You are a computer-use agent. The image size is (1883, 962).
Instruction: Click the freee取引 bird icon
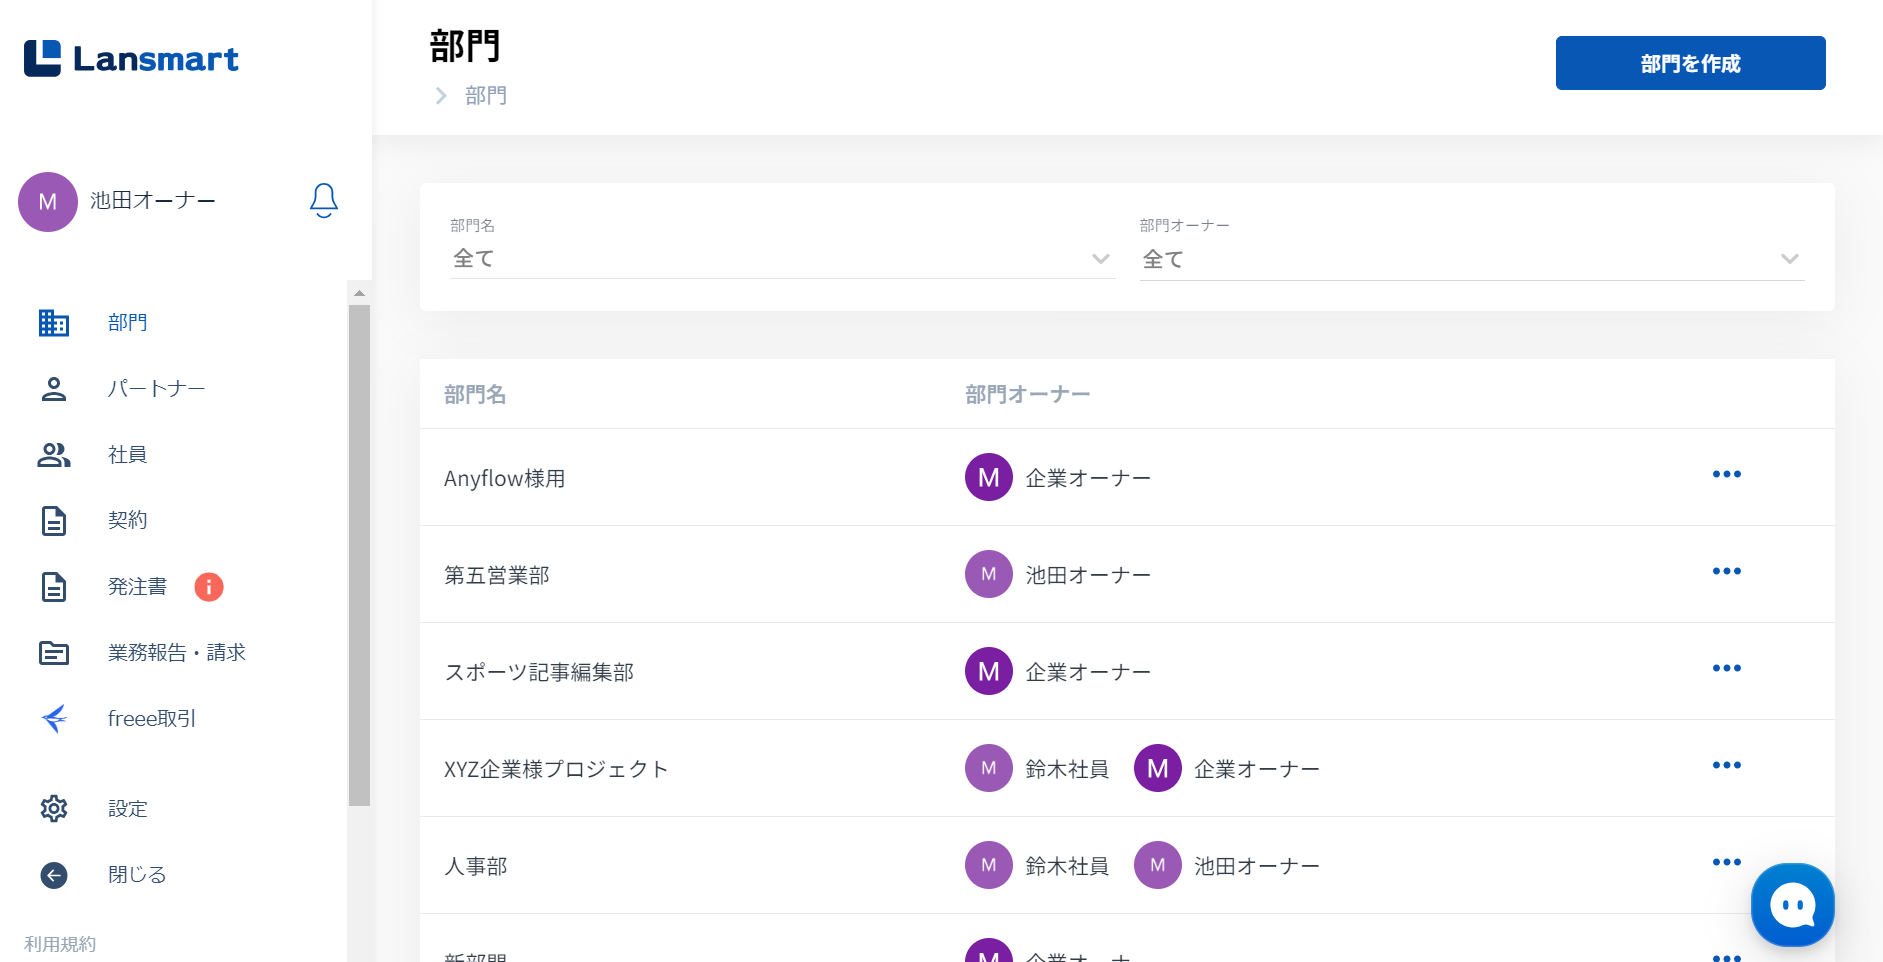(54, 718)
